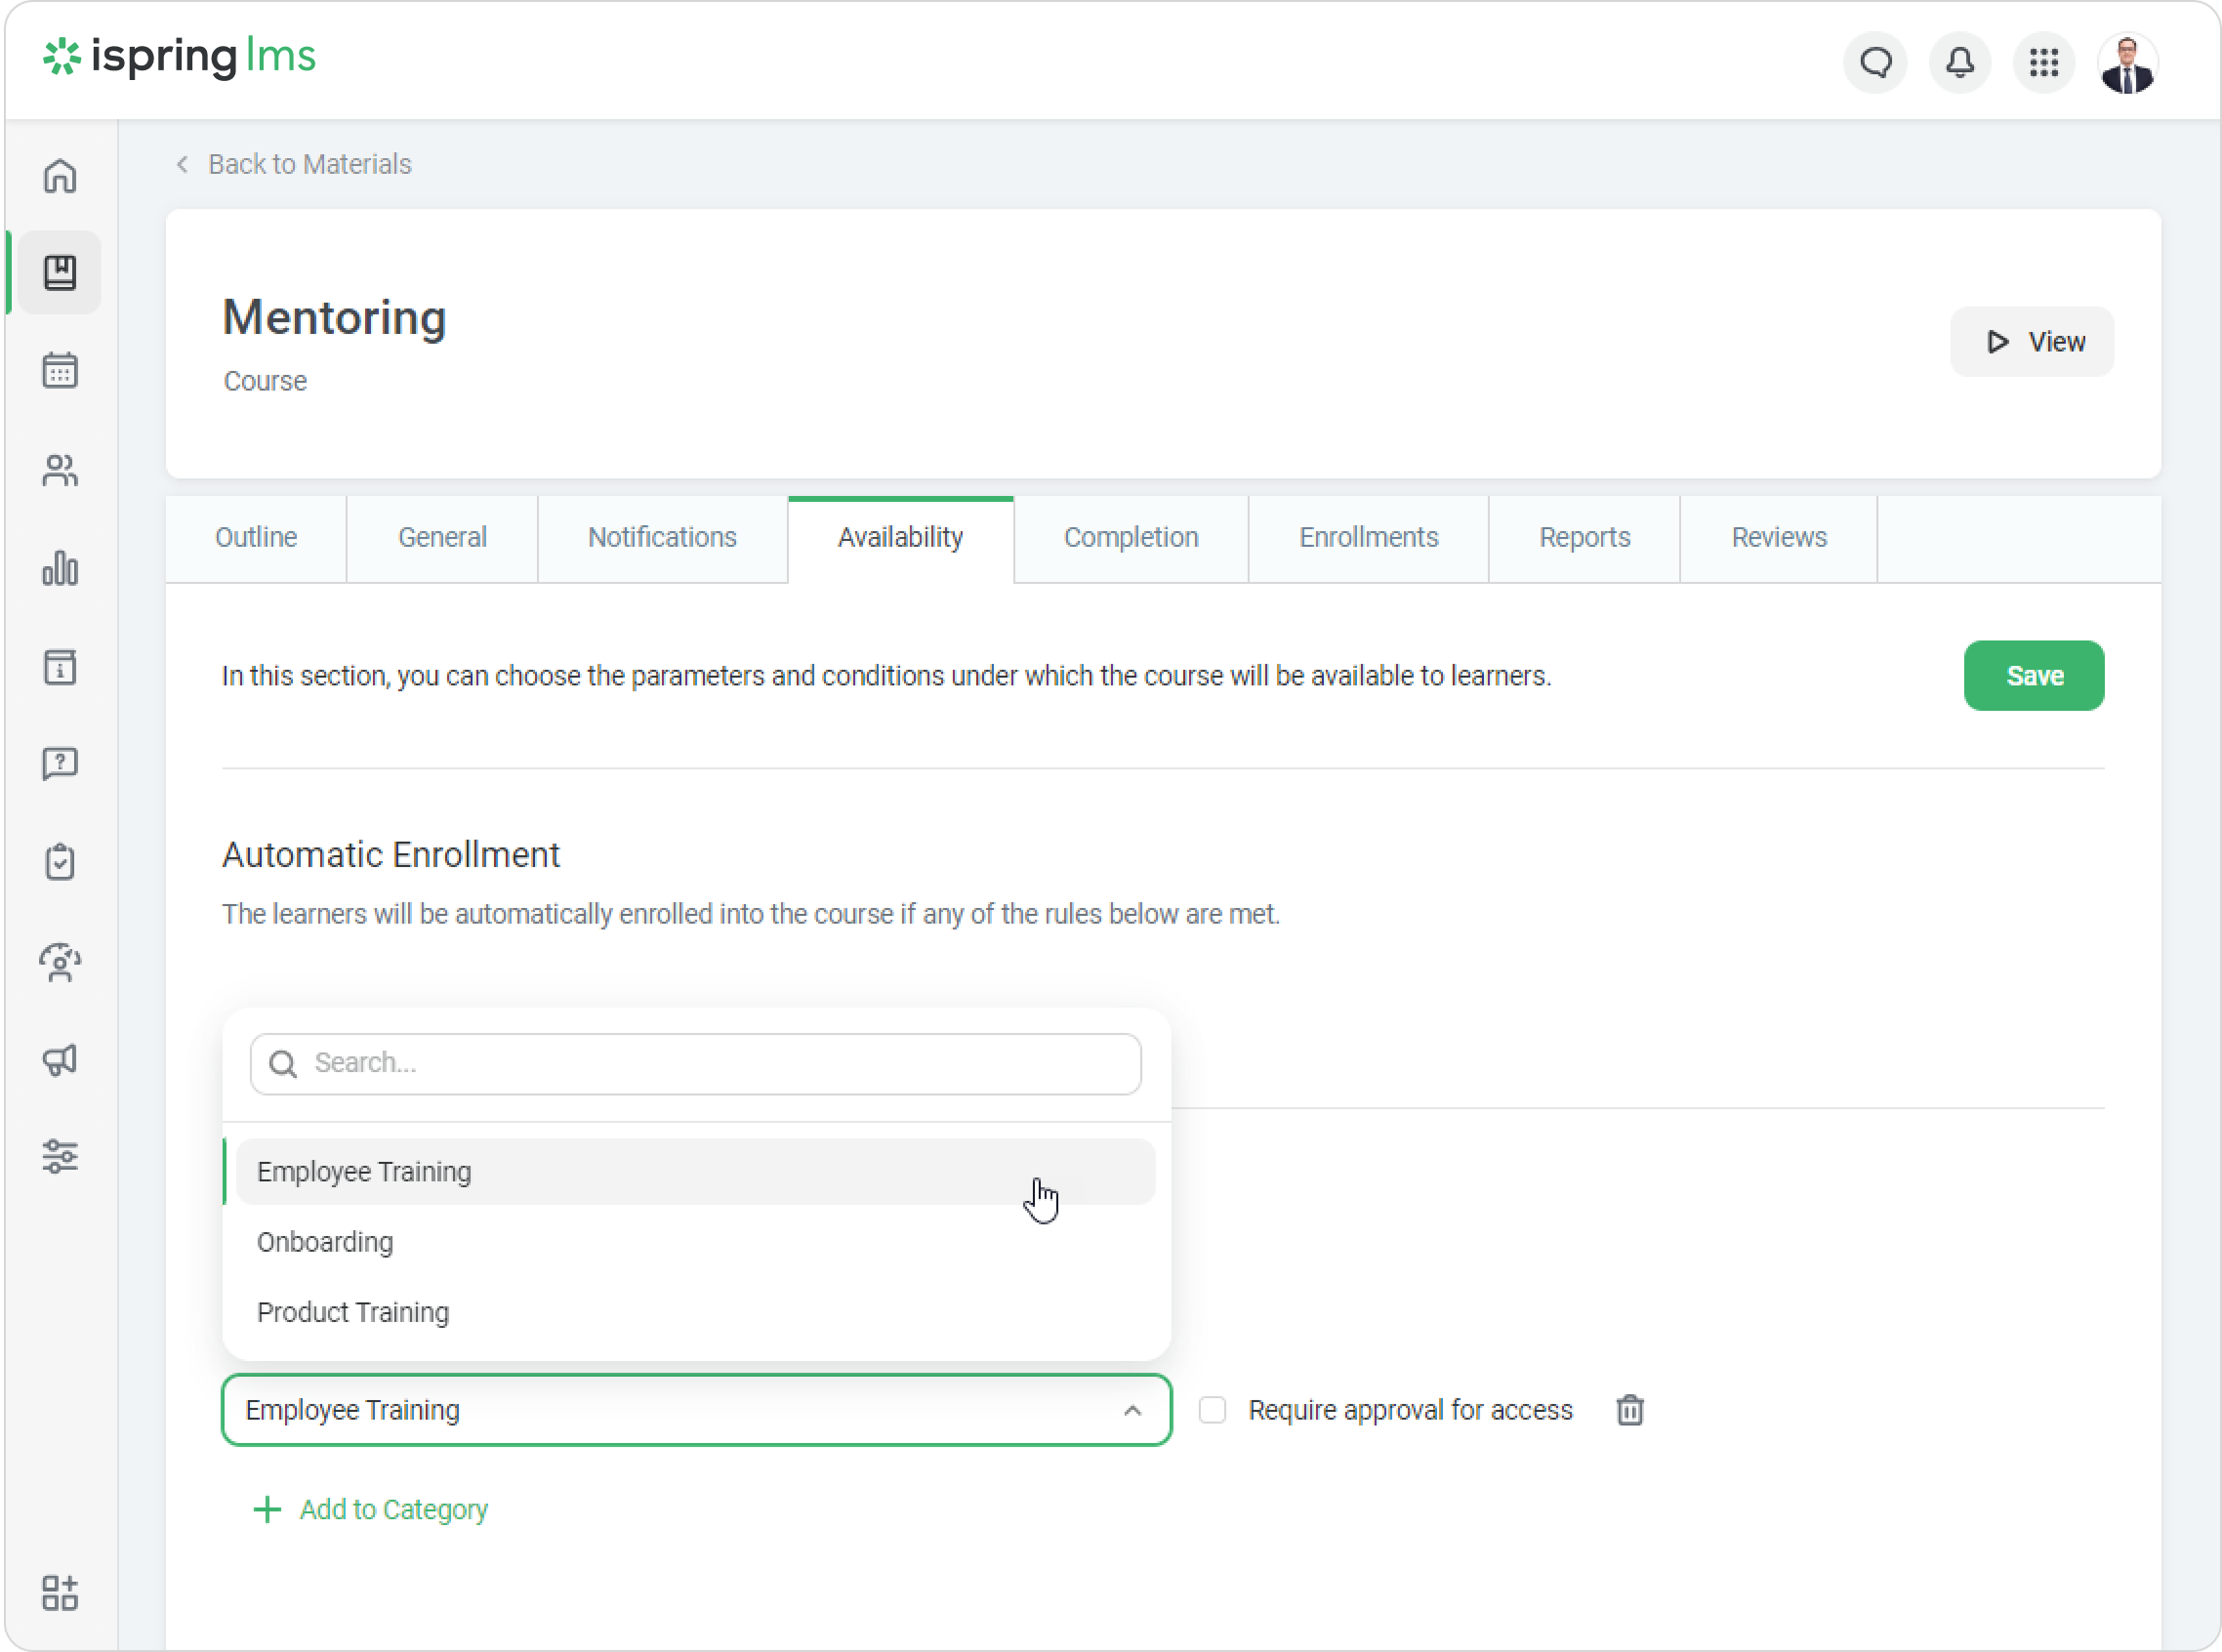Click the megaphone icon in sidebar
Image resolution: width=2222 pixels, height=1652 pixels.
click(x=60, y=1060)
